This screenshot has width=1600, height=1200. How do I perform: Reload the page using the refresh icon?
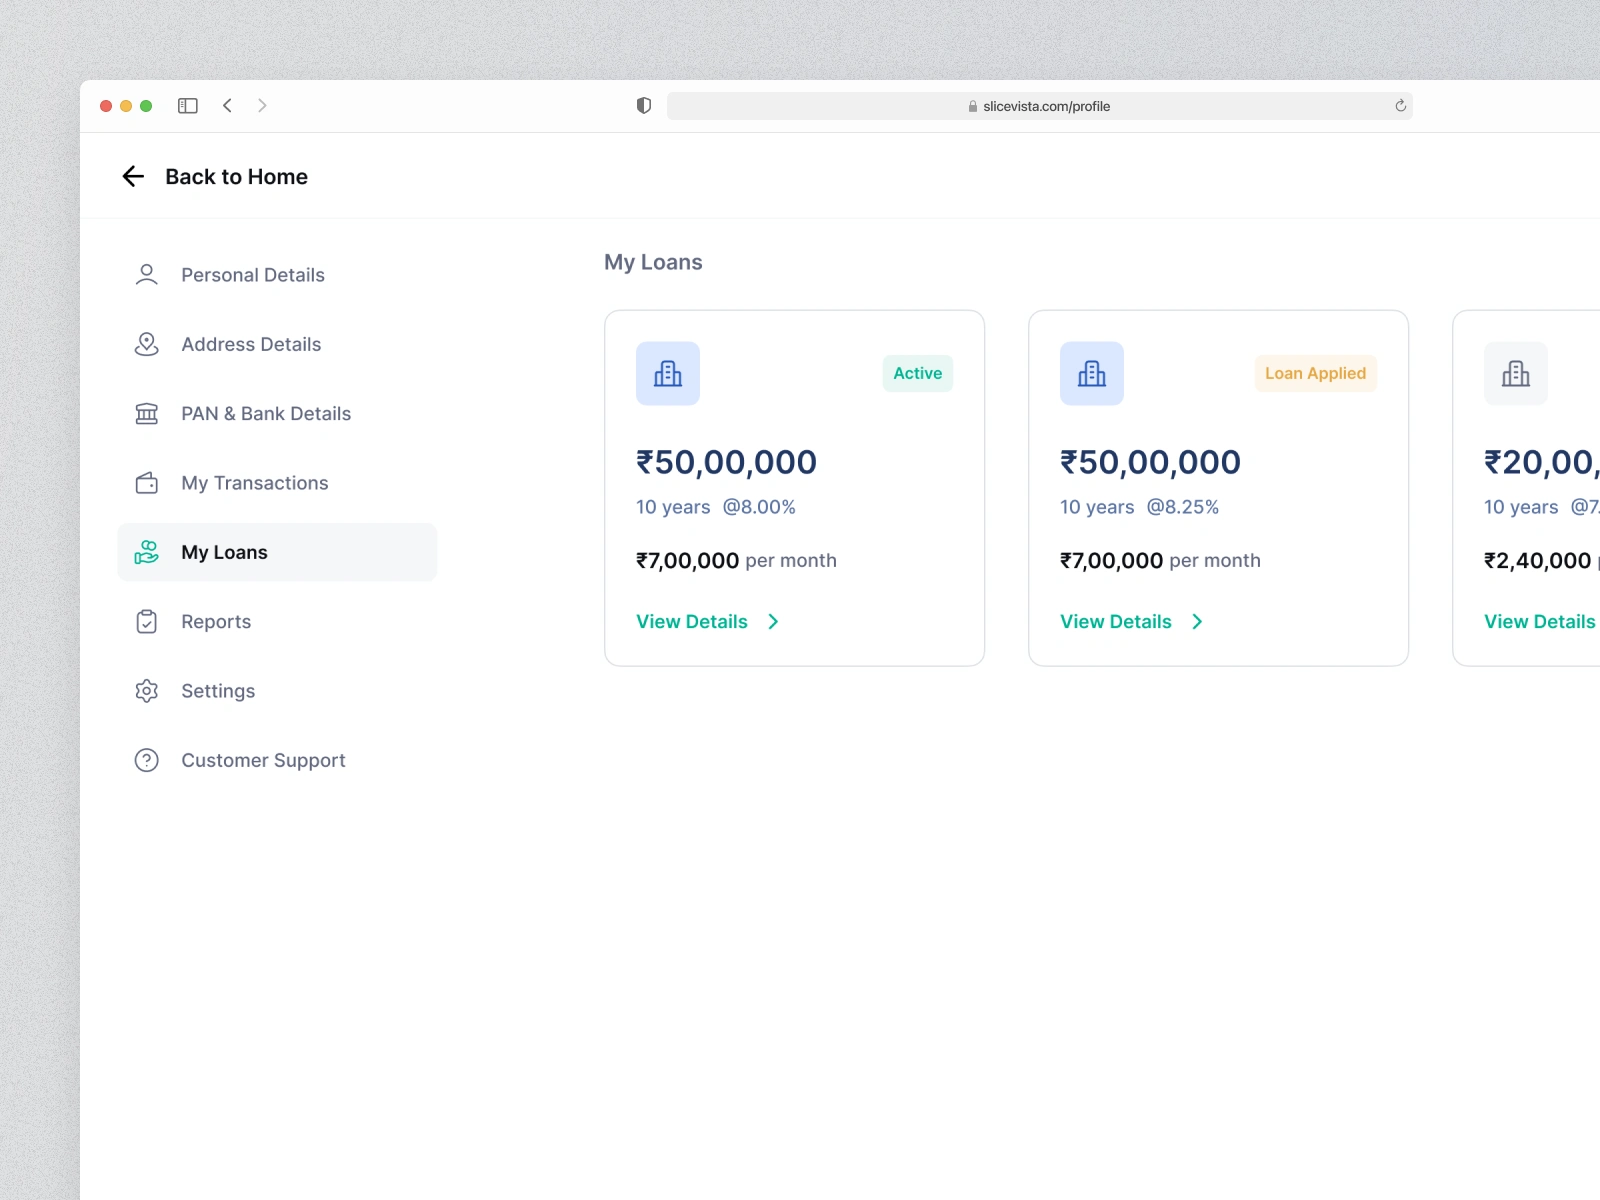pos(1400,106)
